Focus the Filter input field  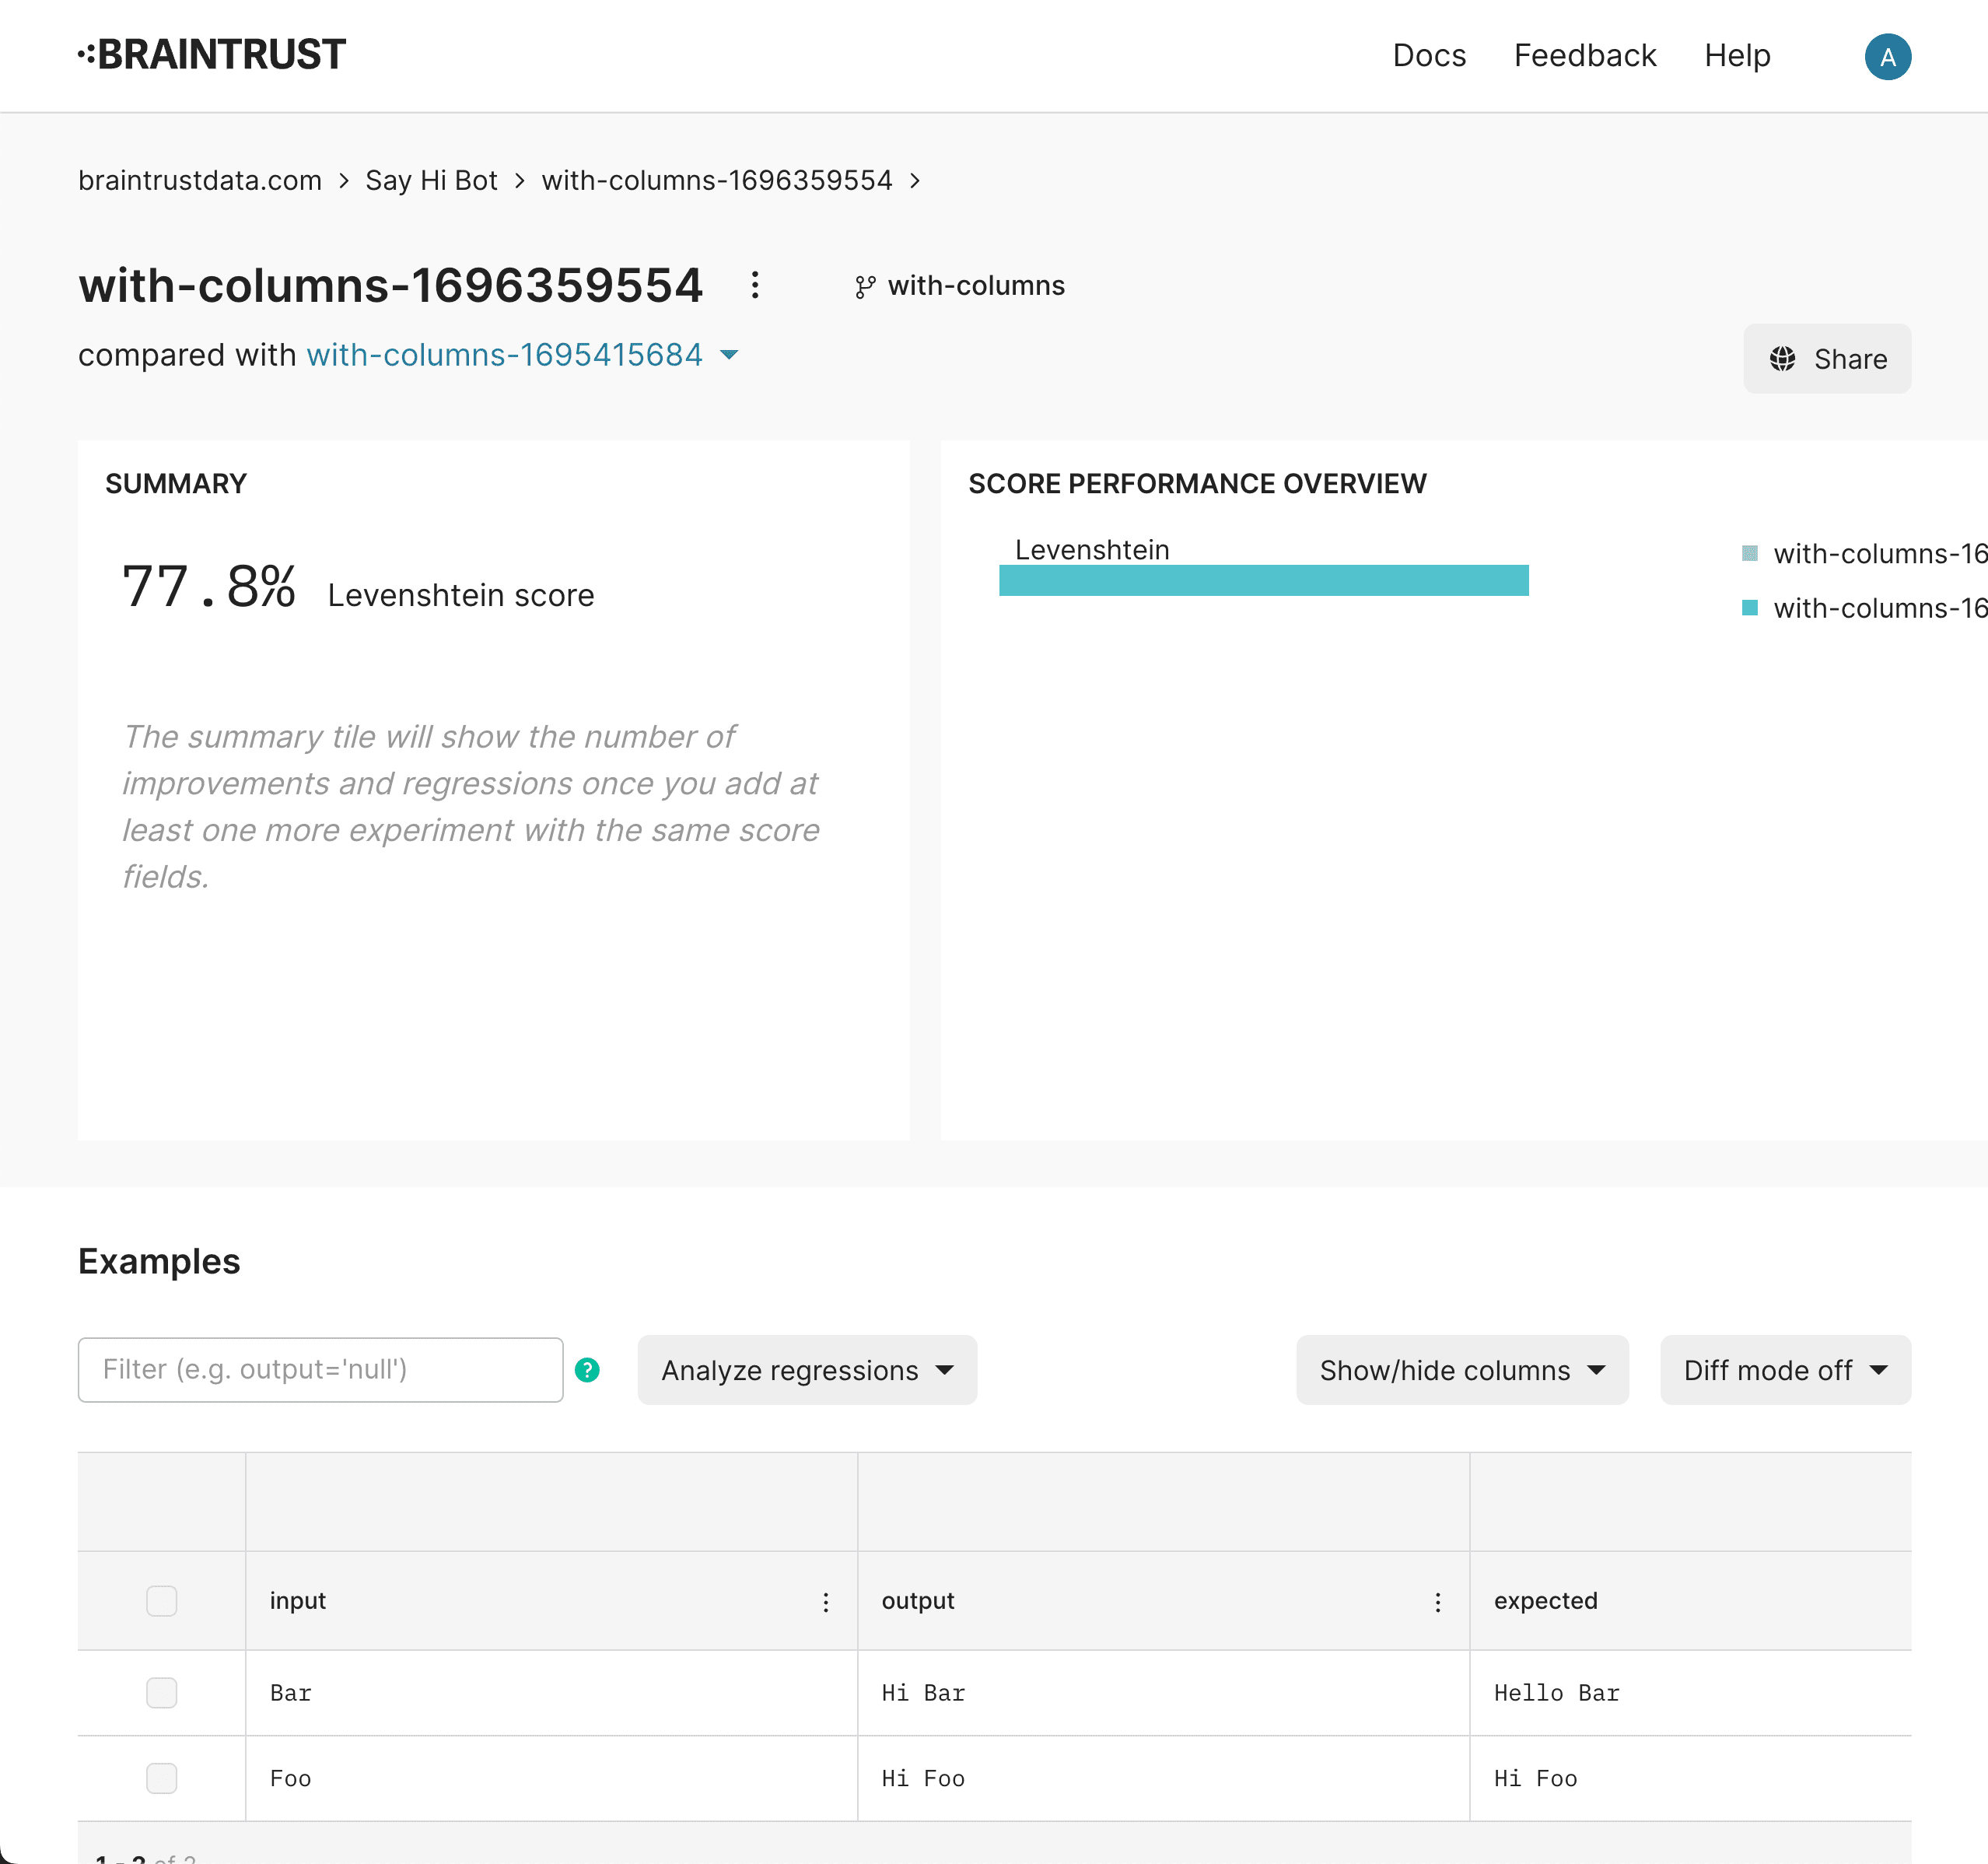point(320,1370)
